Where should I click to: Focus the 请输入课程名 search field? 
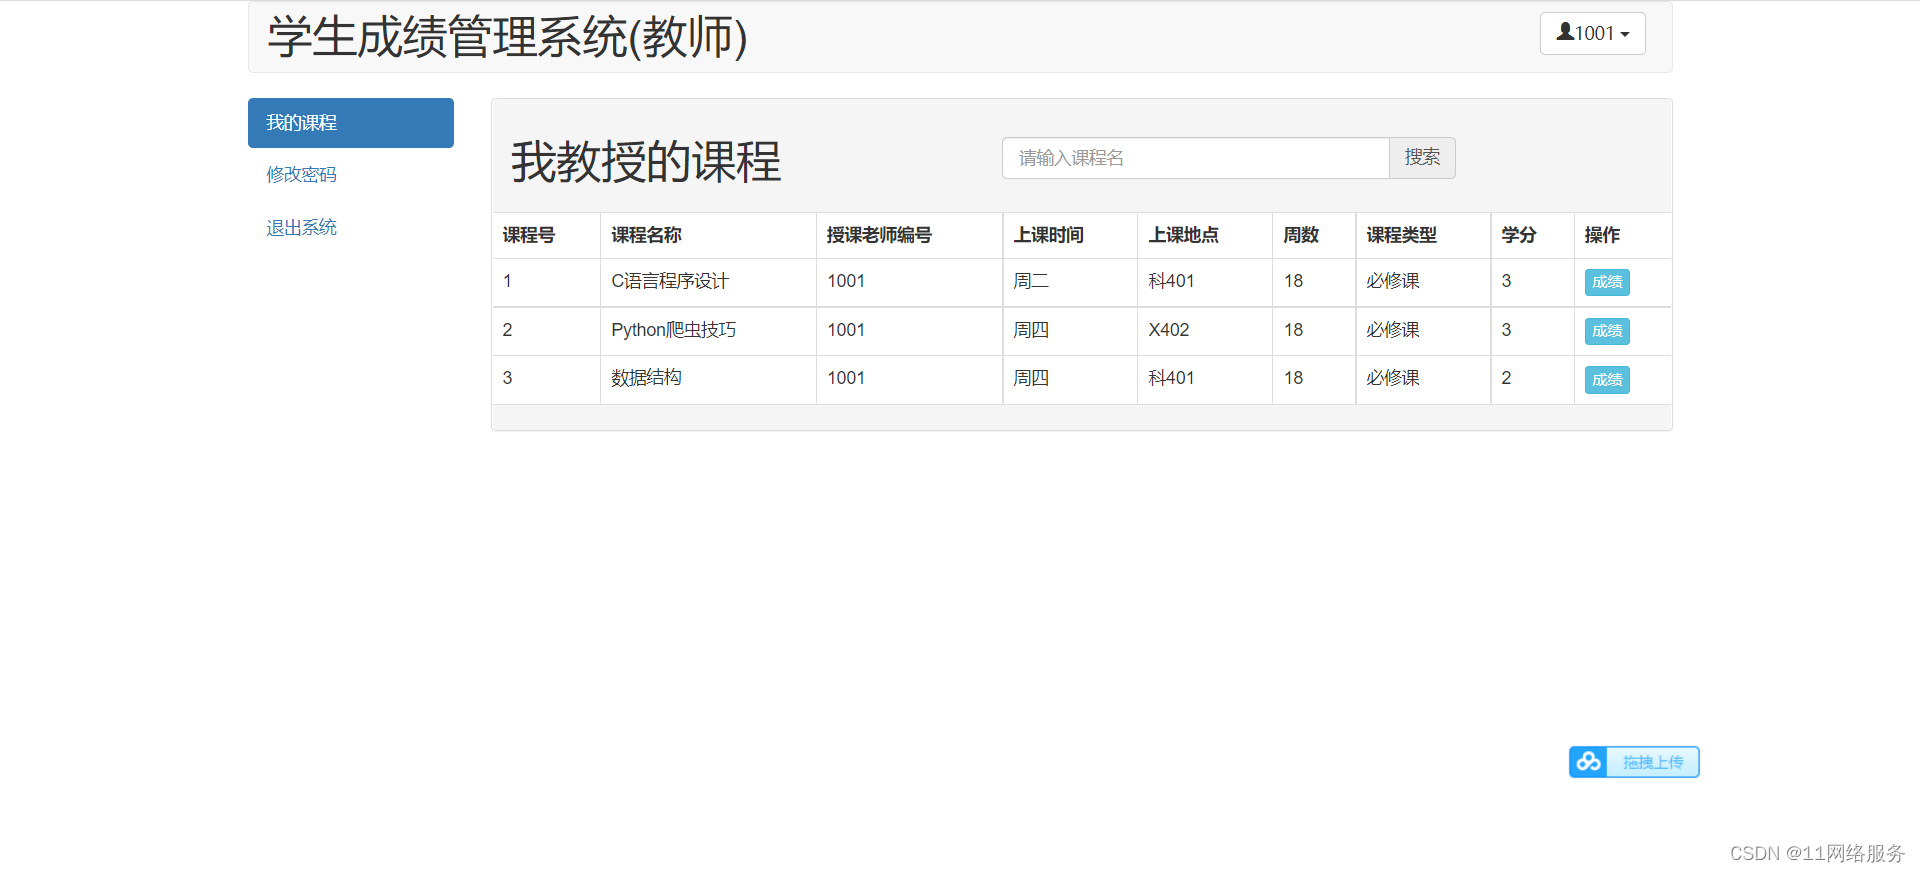[x=1196, y=158]
